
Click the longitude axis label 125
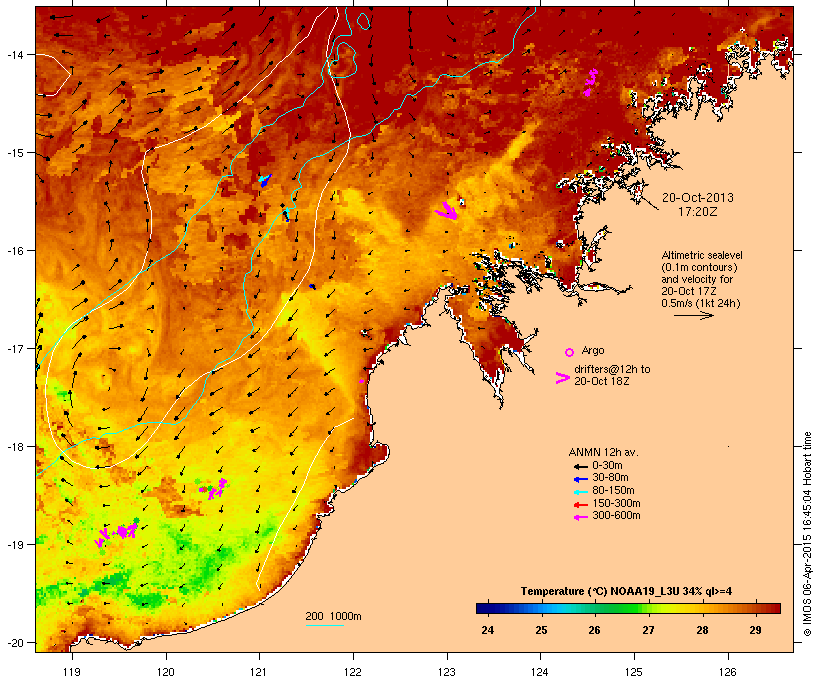point(634,672)
